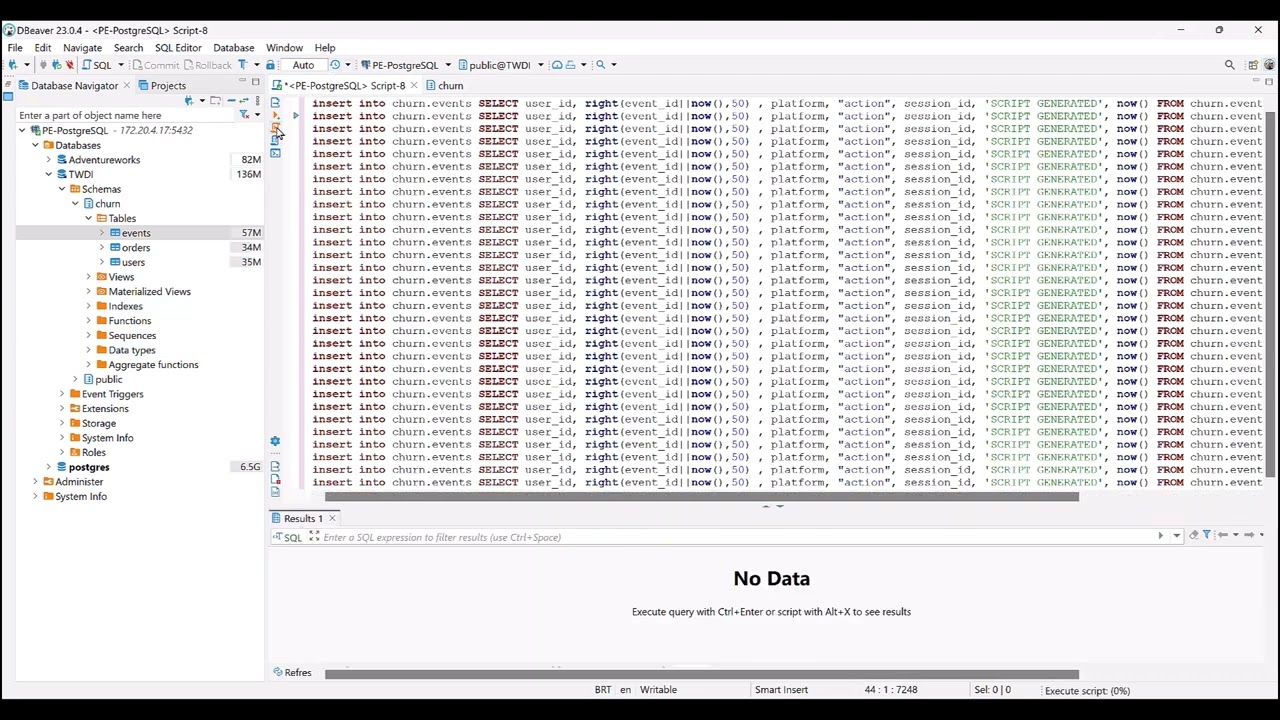Open the Navigate menu

point(82,47)
